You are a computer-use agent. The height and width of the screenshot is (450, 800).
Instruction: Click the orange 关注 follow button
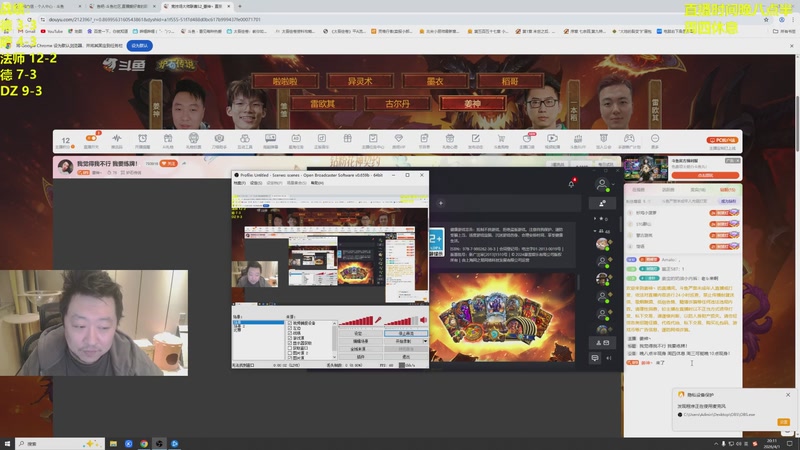[168, 163]
